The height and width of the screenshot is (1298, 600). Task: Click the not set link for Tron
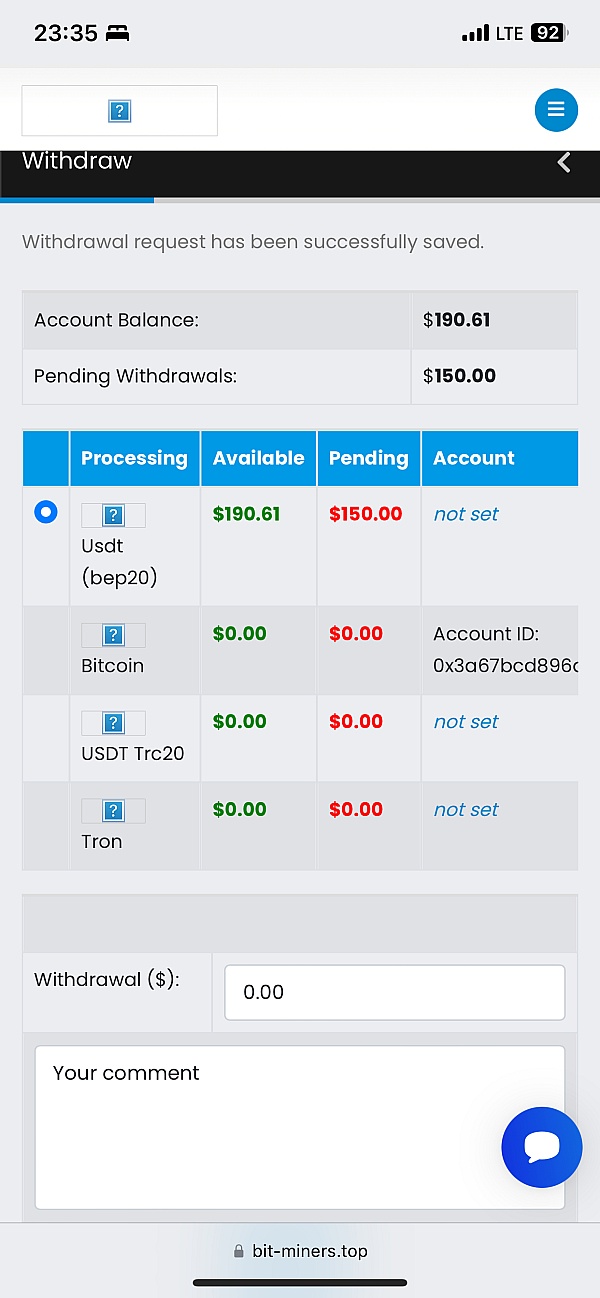[466, 809]
